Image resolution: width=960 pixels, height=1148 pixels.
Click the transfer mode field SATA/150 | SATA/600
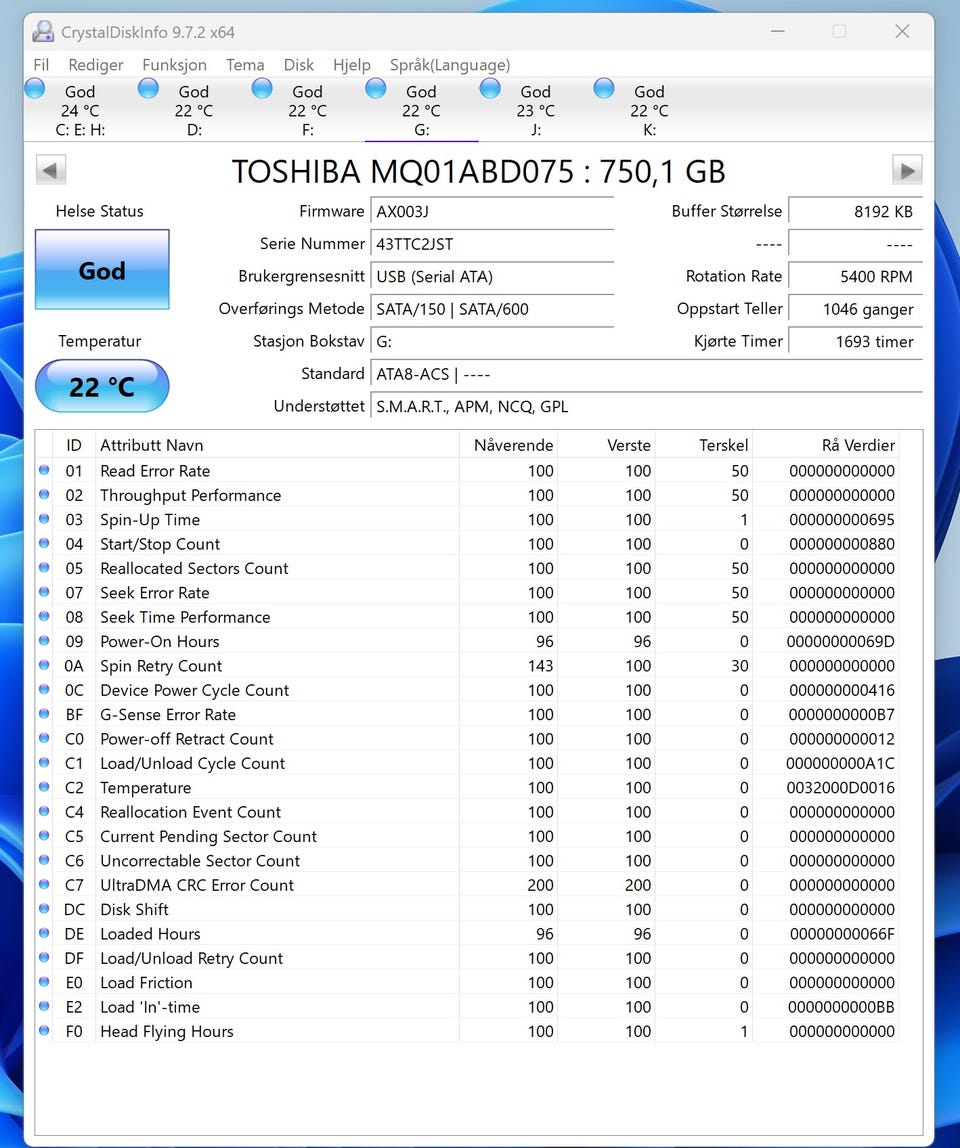click(x=492, y=308)
